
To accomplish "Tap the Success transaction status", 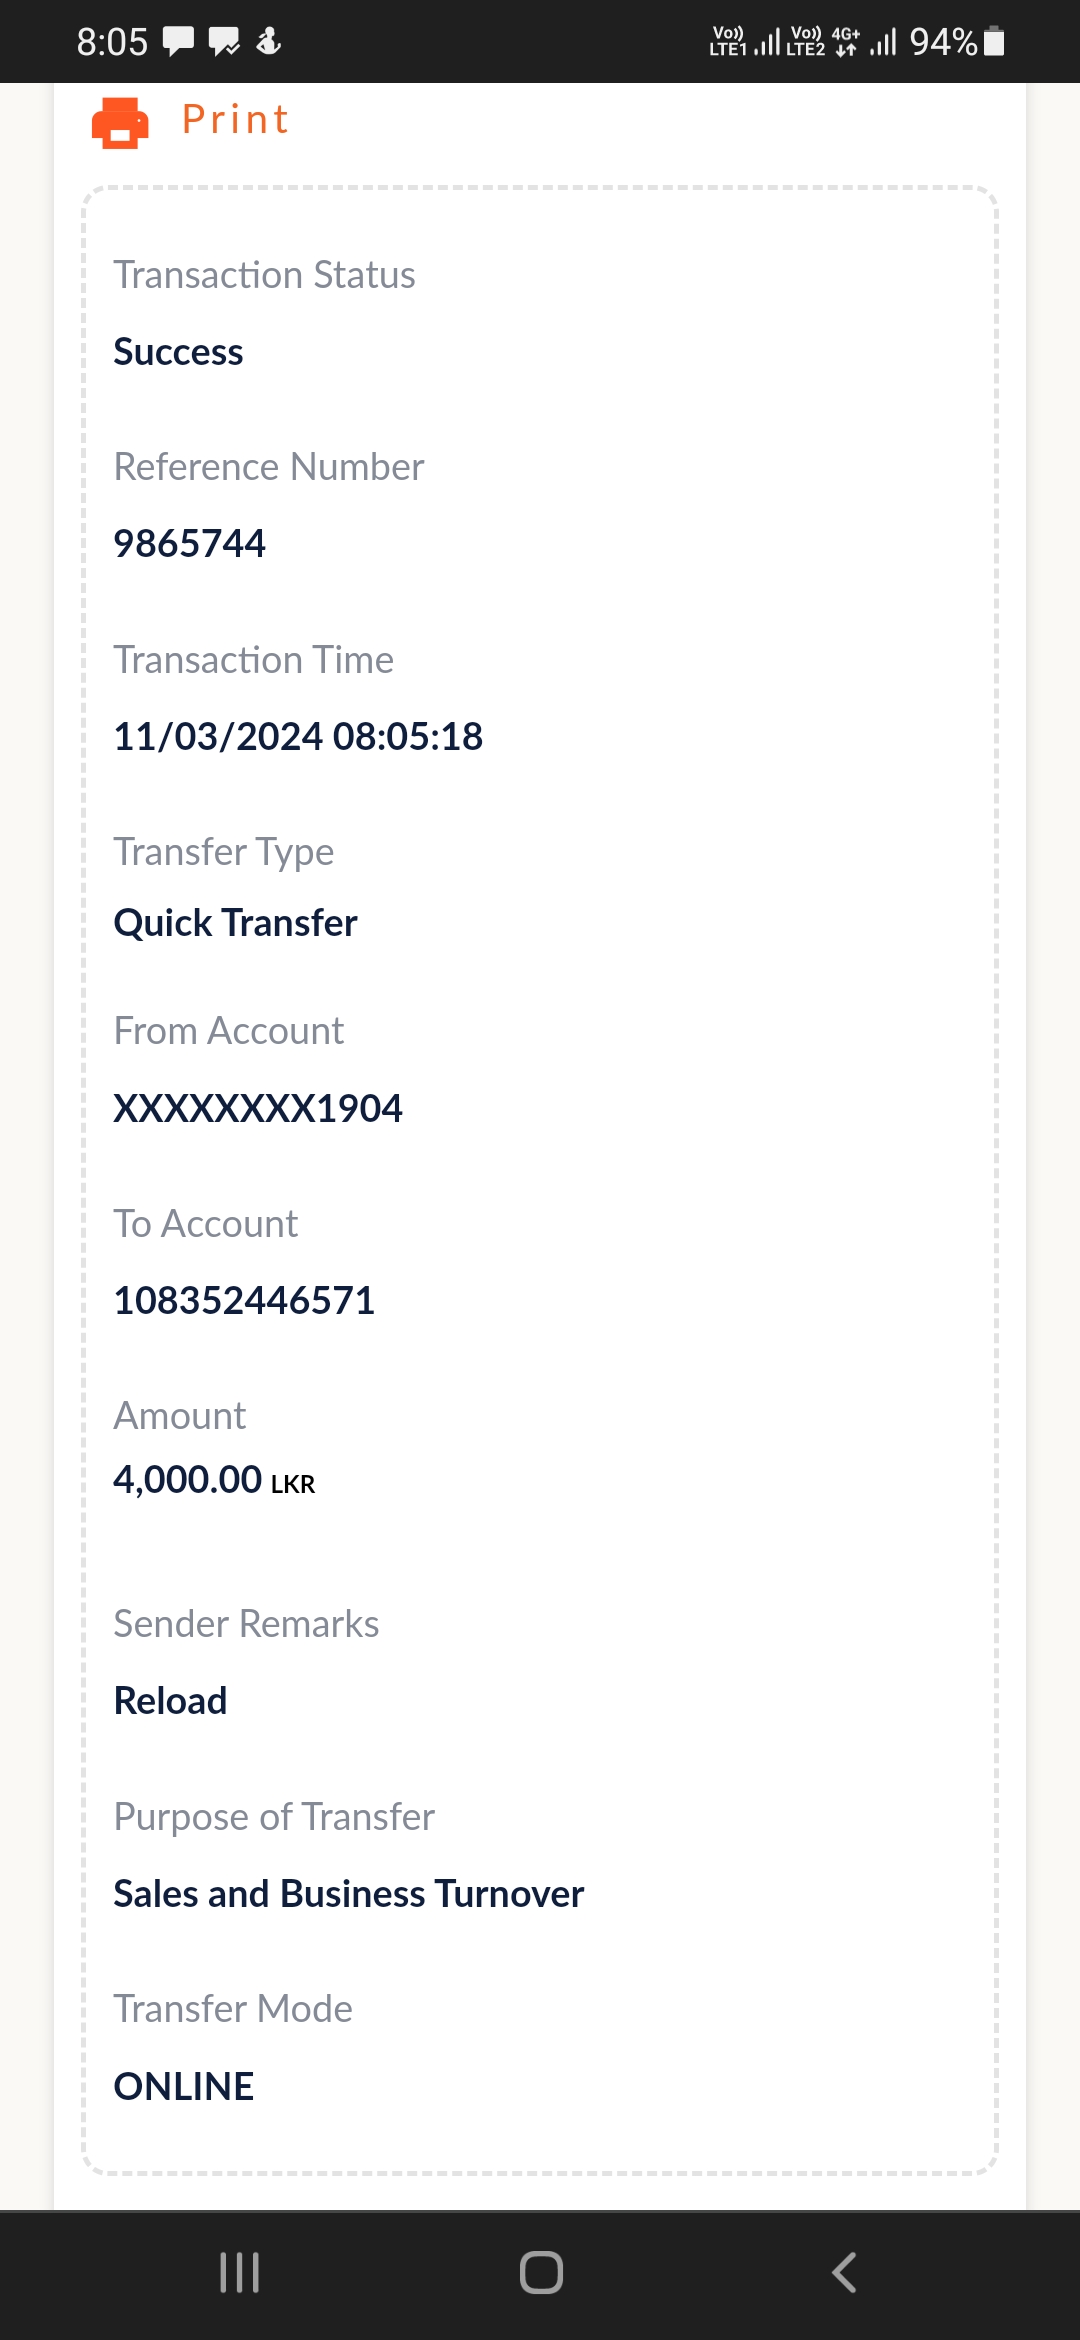I will tap(178, 352).
